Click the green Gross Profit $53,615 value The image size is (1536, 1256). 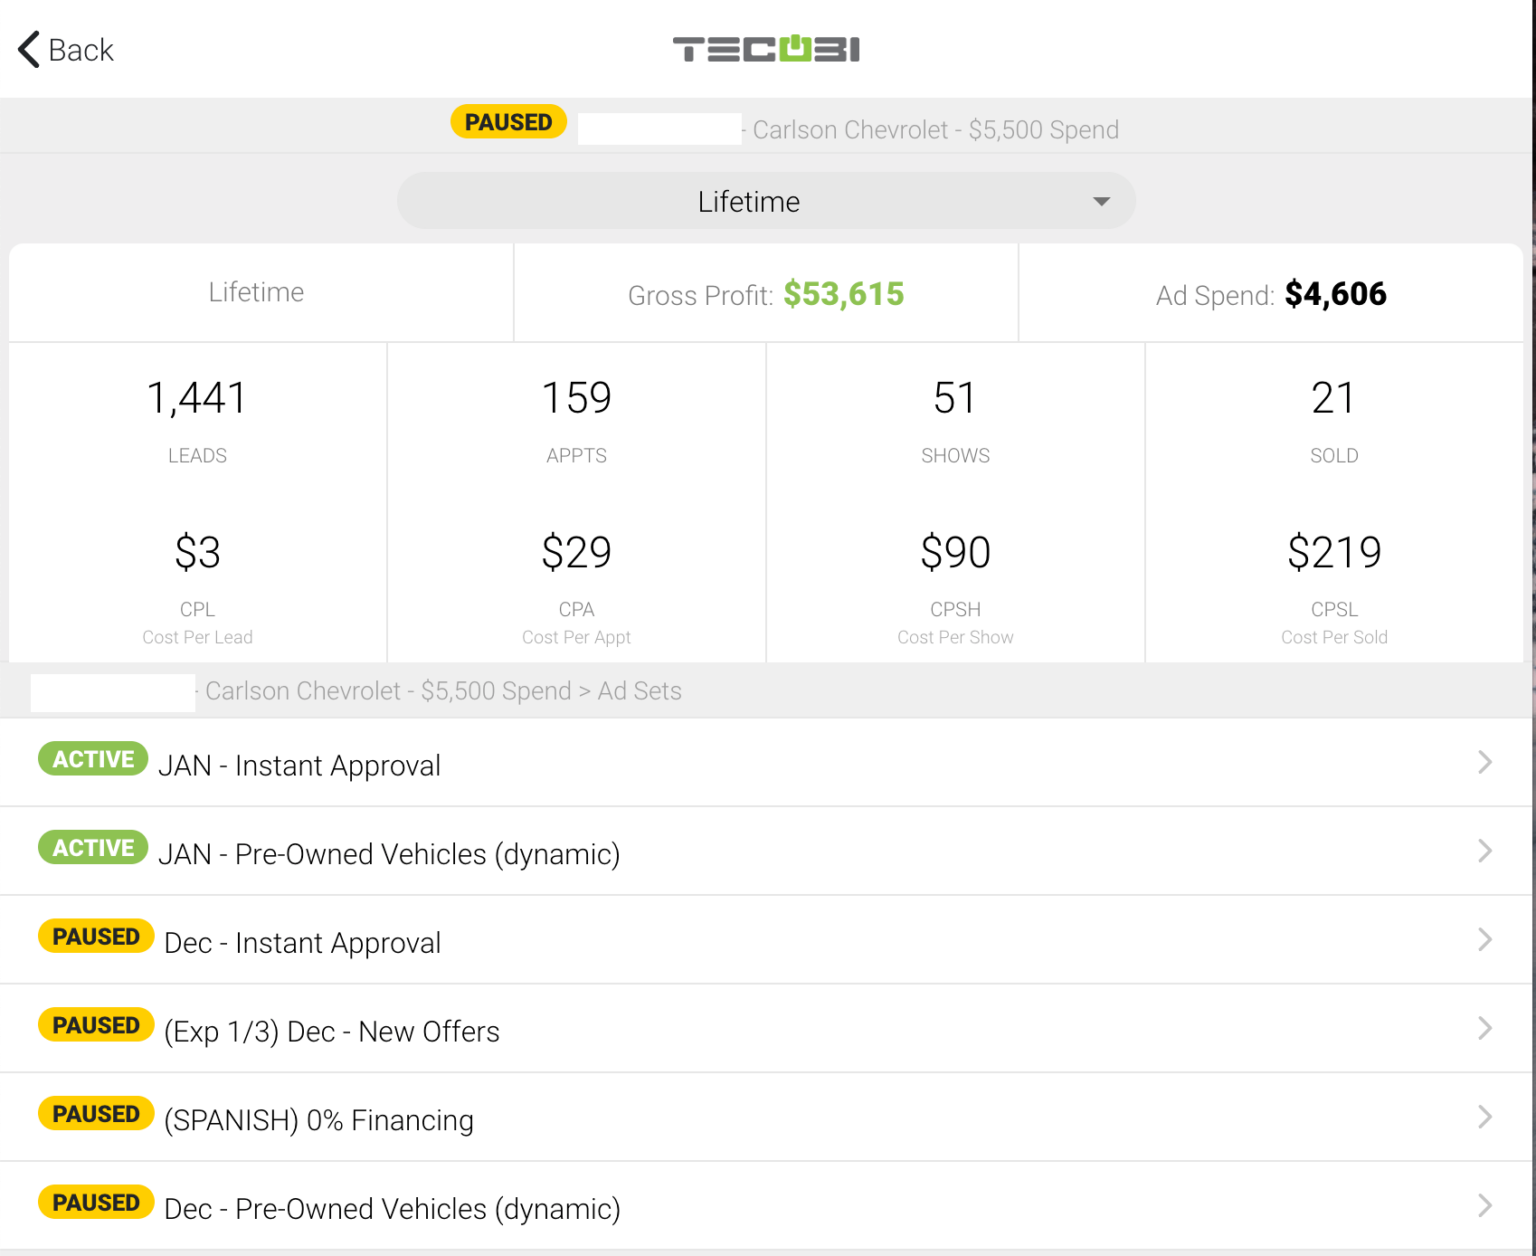844,293
